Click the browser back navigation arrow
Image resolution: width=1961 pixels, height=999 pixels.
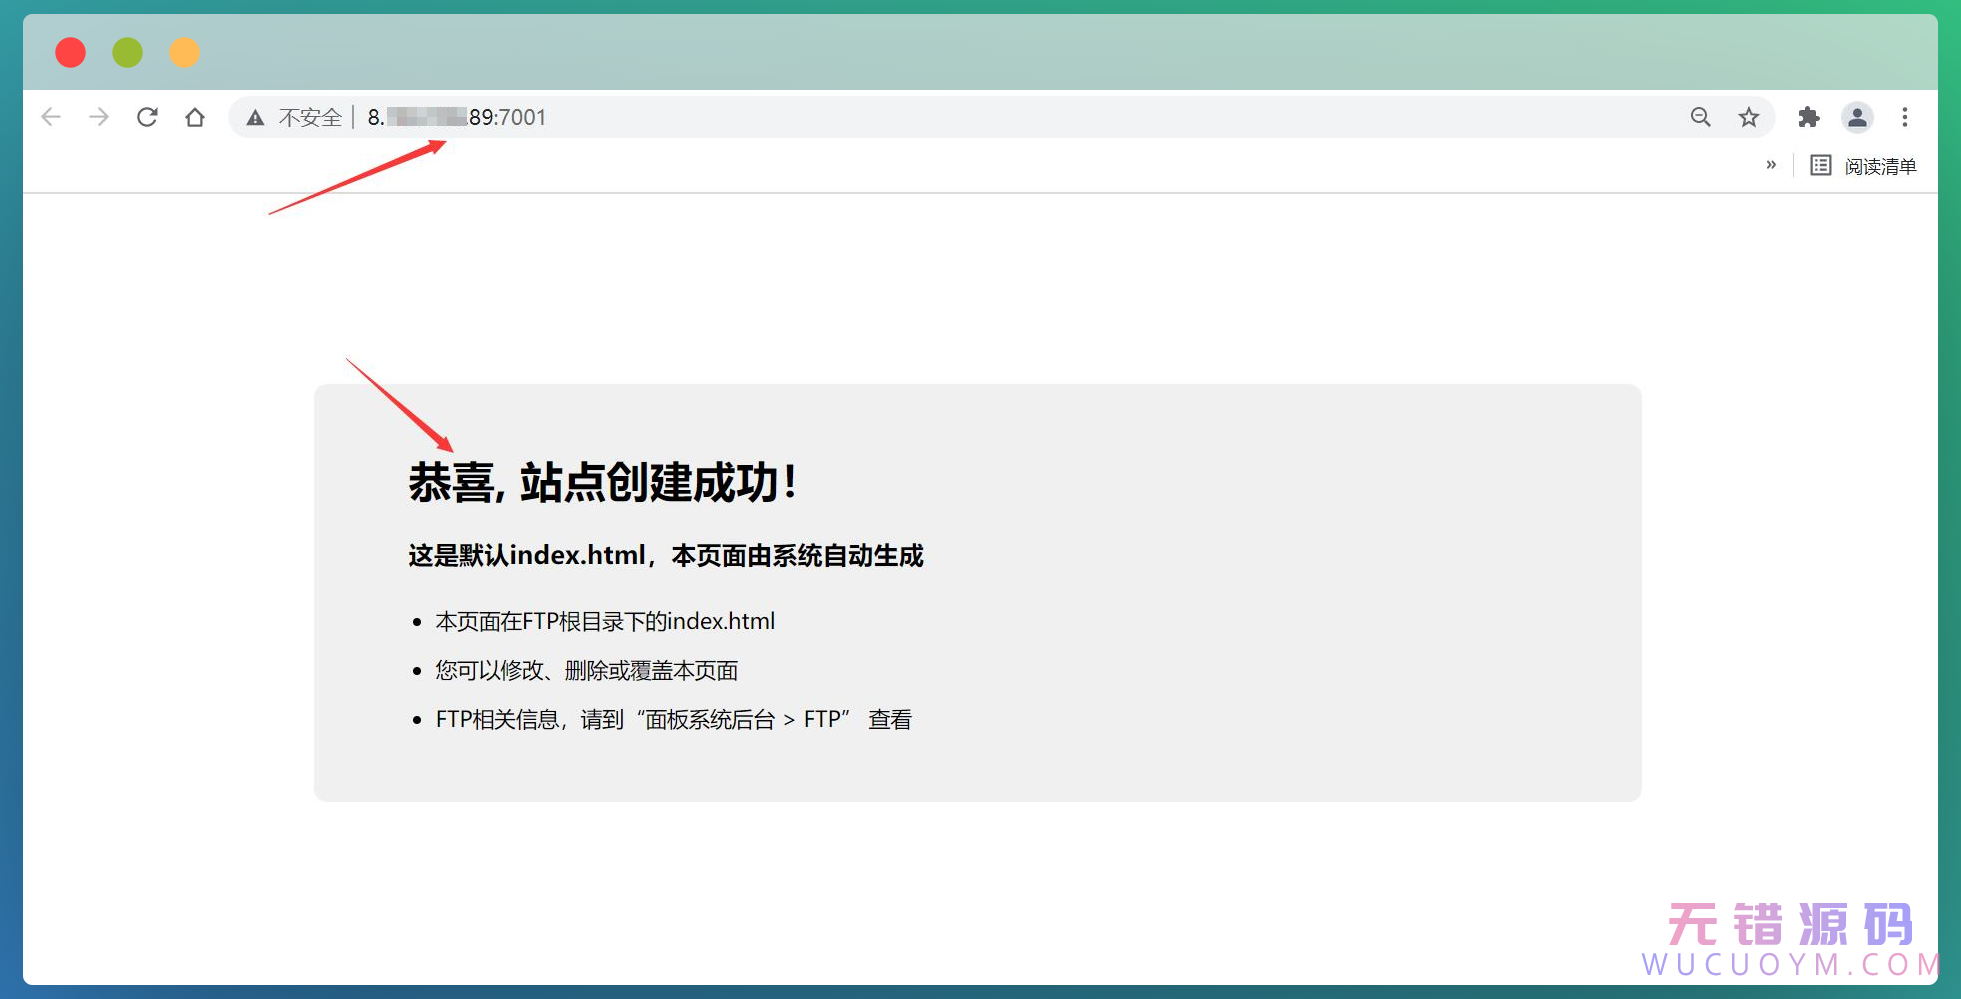[x=51, y=117]
